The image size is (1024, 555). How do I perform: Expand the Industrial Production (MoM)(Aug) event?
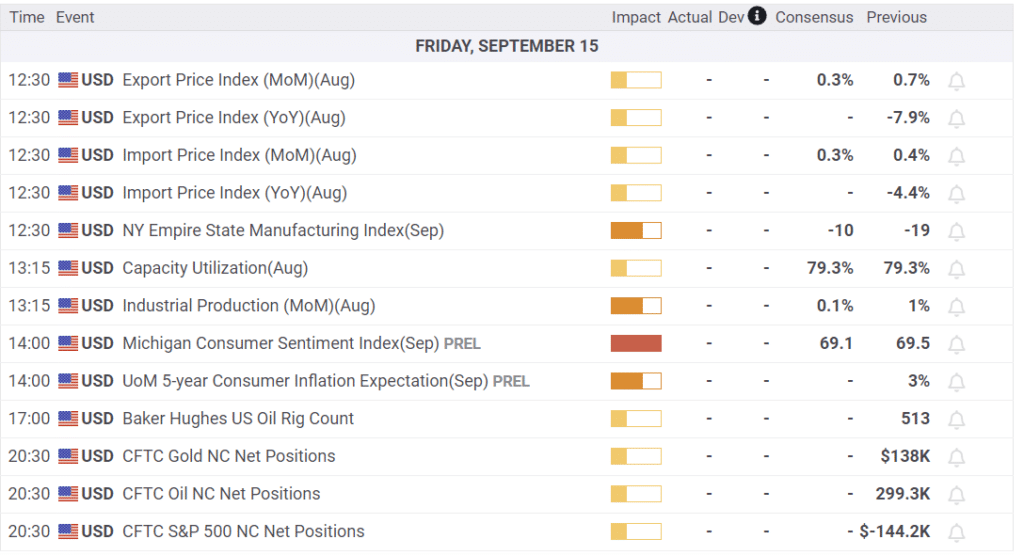click(248, 306)
